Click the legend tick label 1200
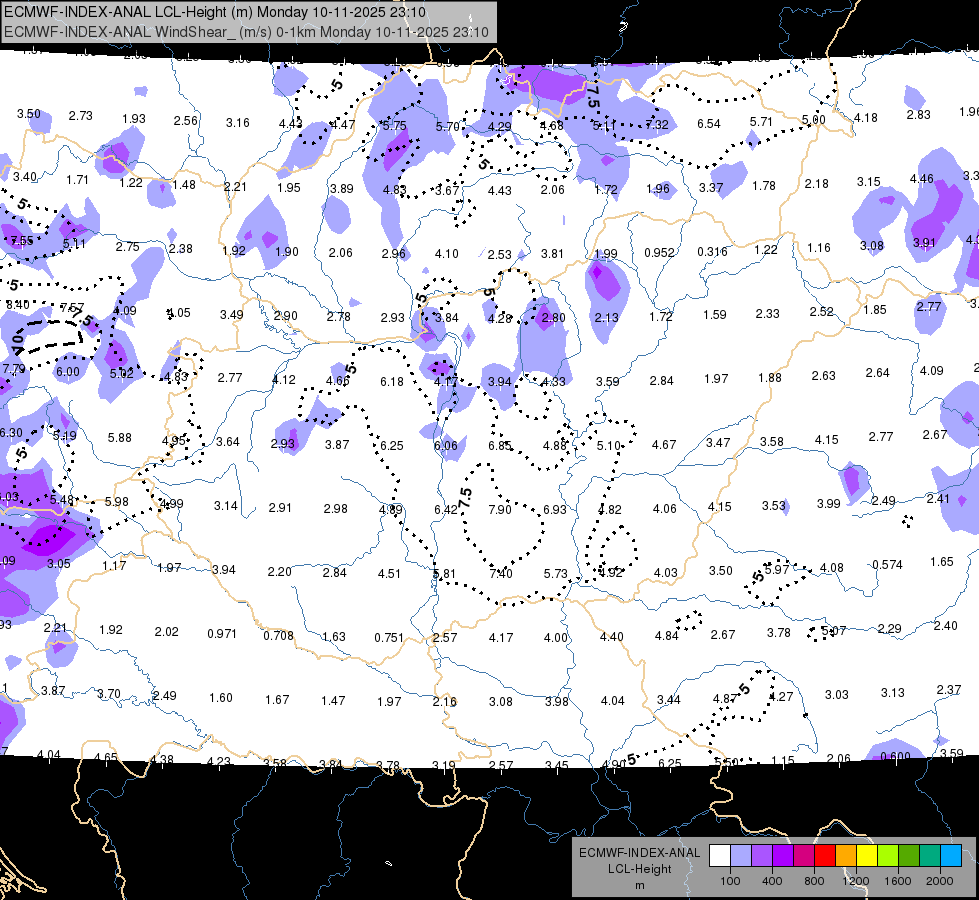Viewport: 979px width, 900px height. pos(855,881)
